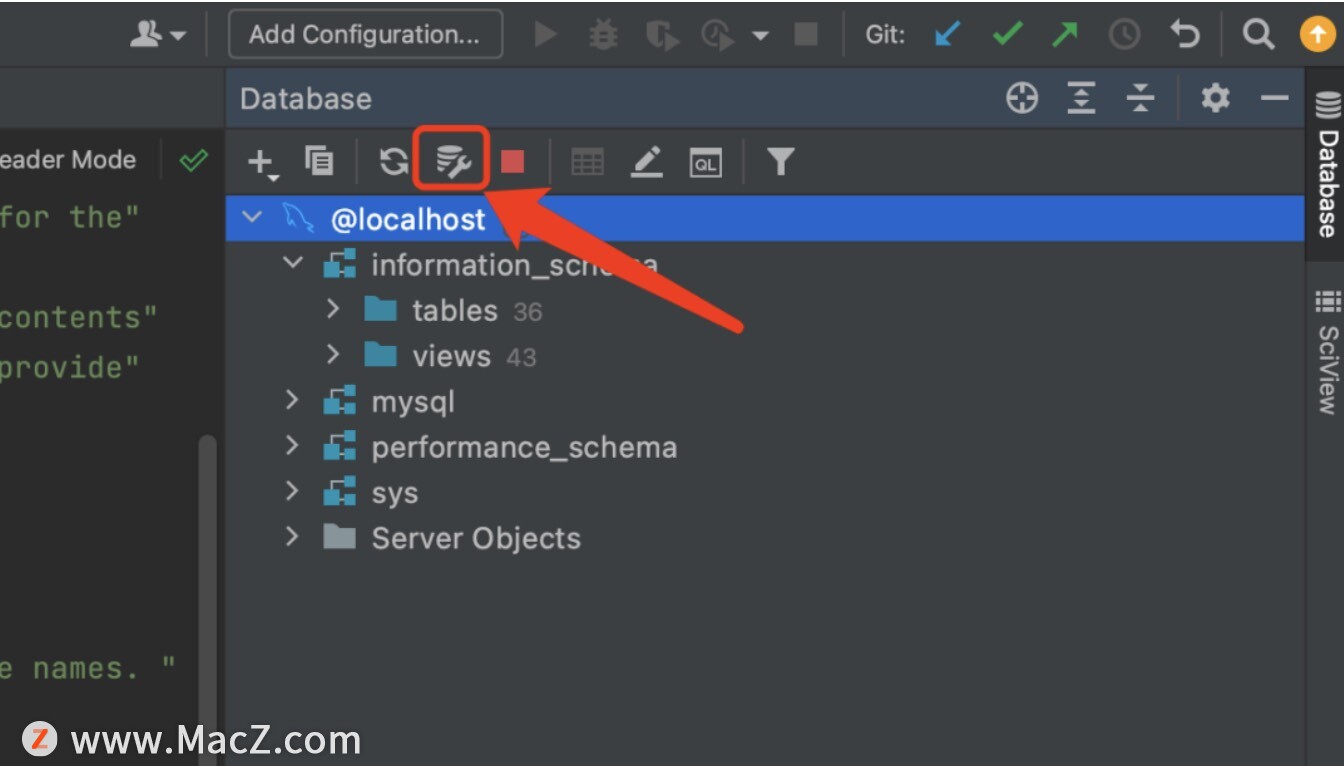This screenshot has width=1344, height=766.
Task: Click the Debug bug icon
Action: 603,35
